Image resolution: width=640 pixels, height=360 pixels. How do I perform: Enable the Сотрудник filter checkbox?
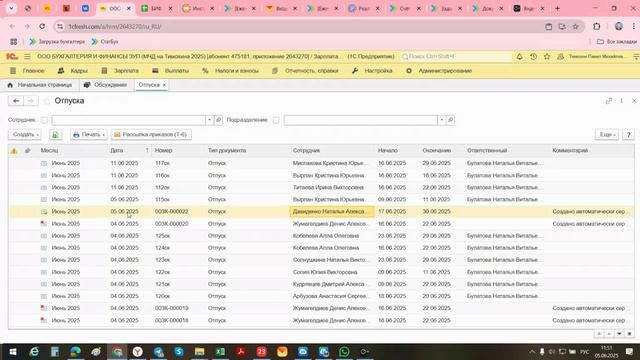(44, 120)
